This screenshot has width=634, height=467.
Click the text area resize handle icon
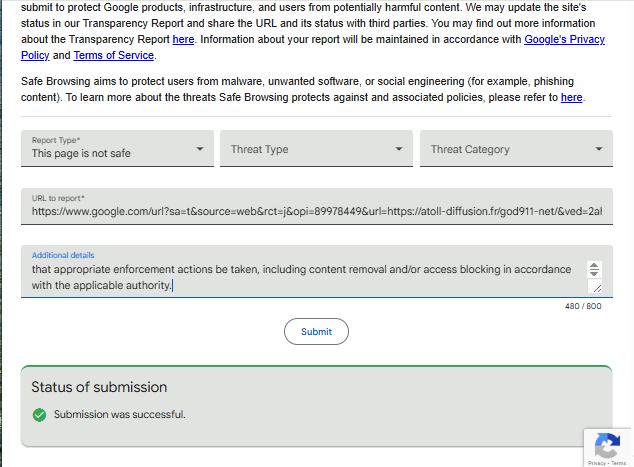(x=597, y=288)
